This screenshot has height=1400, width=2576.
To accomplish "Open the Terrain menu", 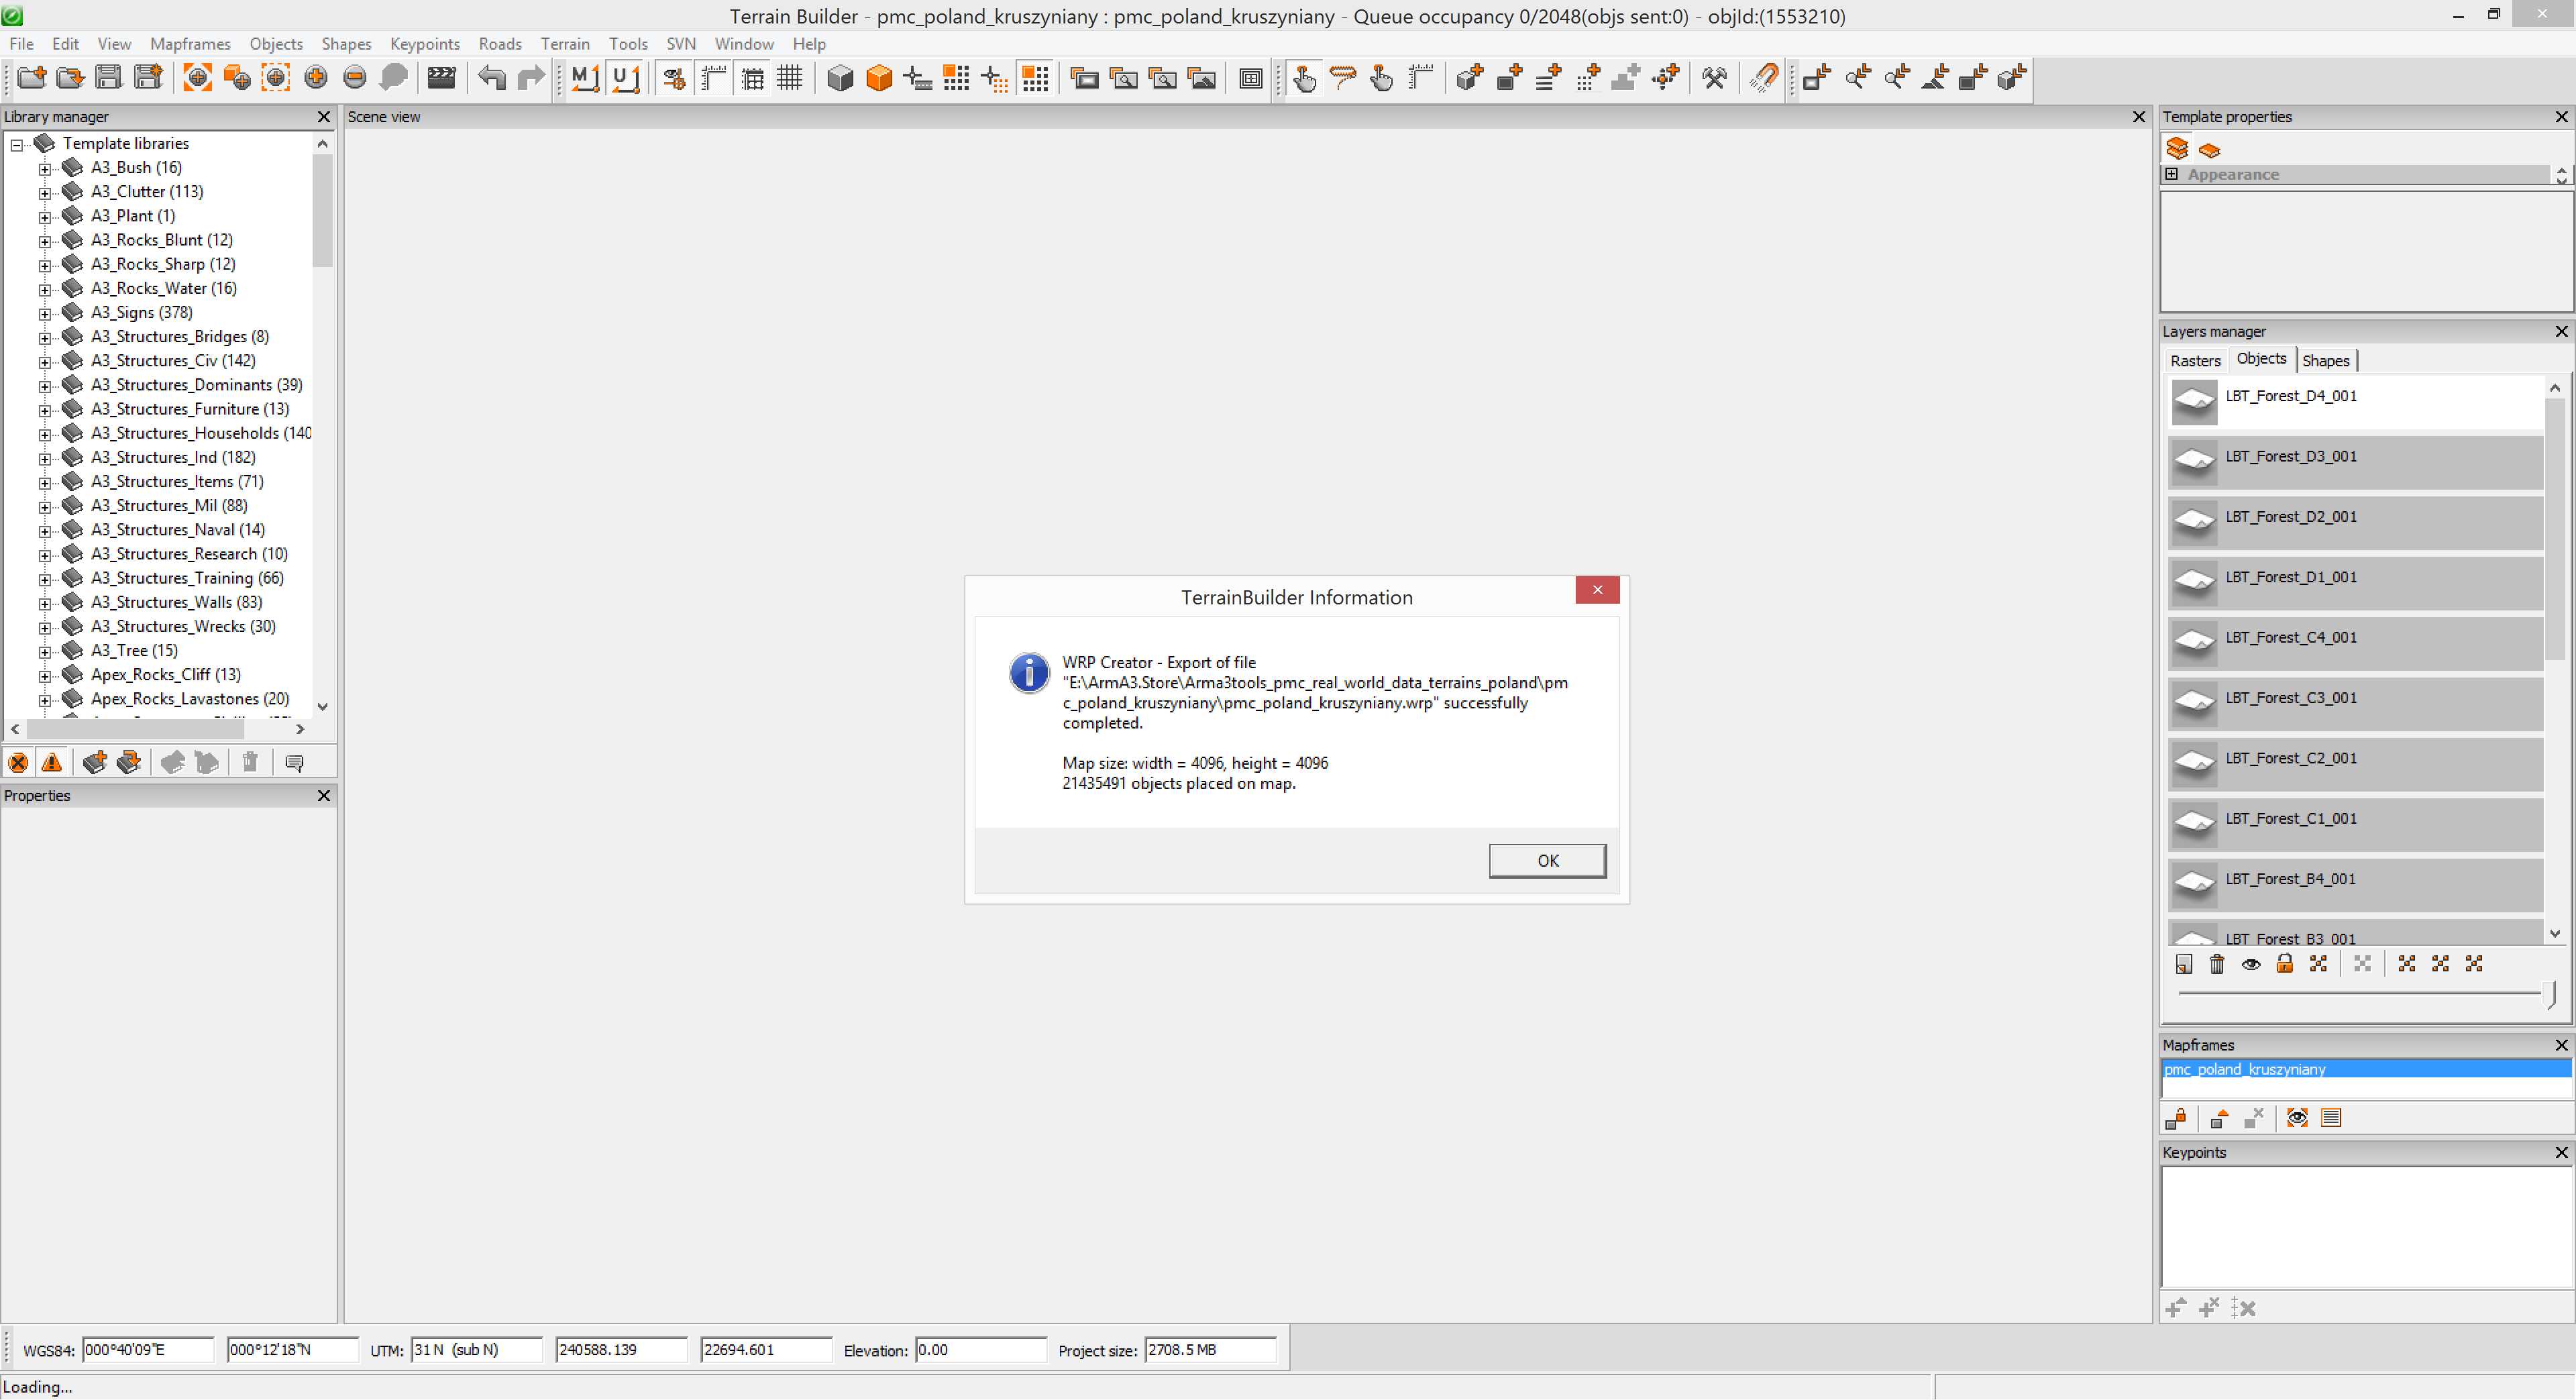I will (565, 44).
